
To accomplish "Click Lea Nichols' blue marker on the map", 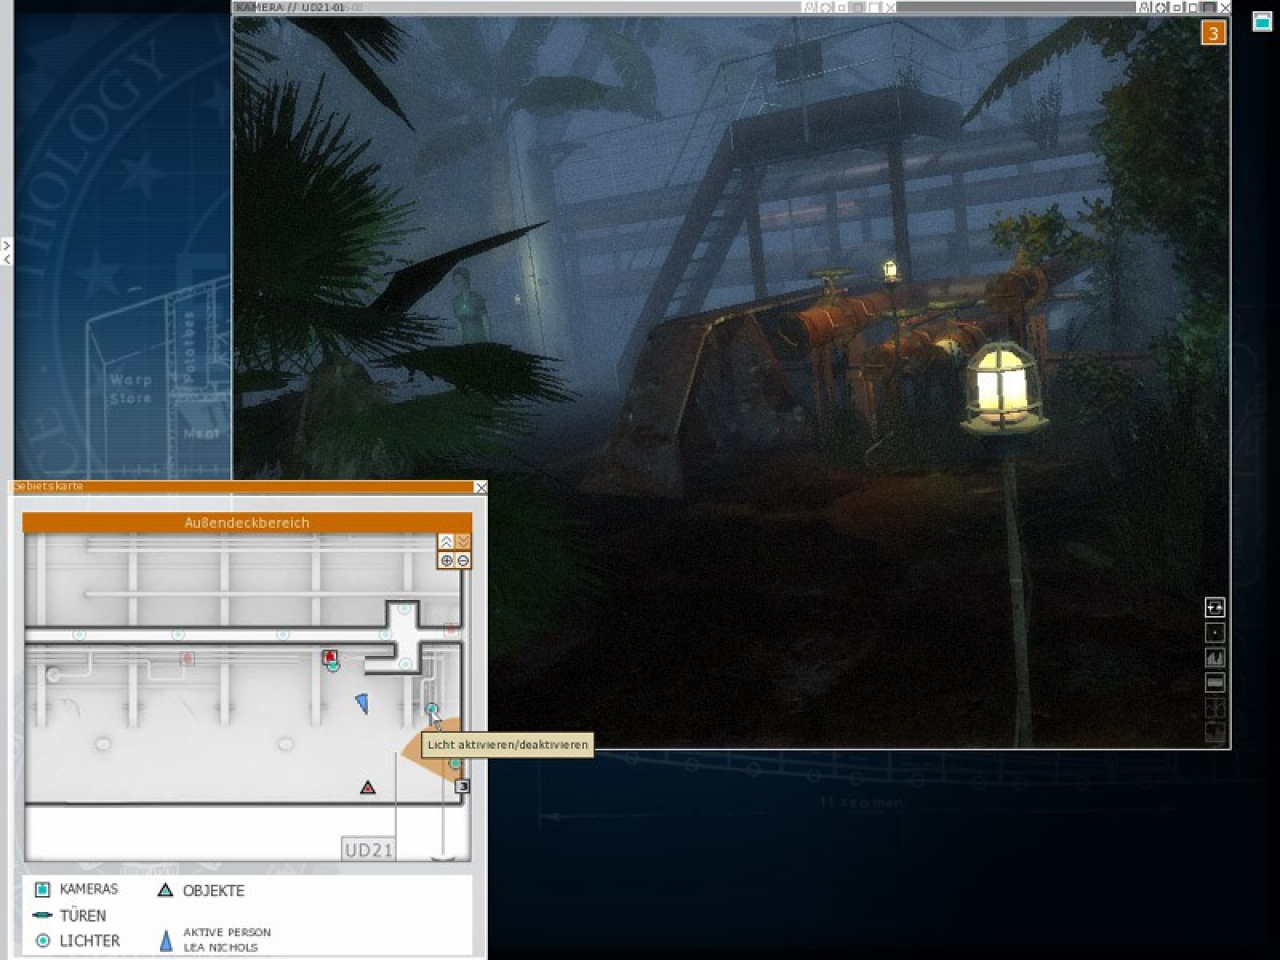I will click(362, 703).
